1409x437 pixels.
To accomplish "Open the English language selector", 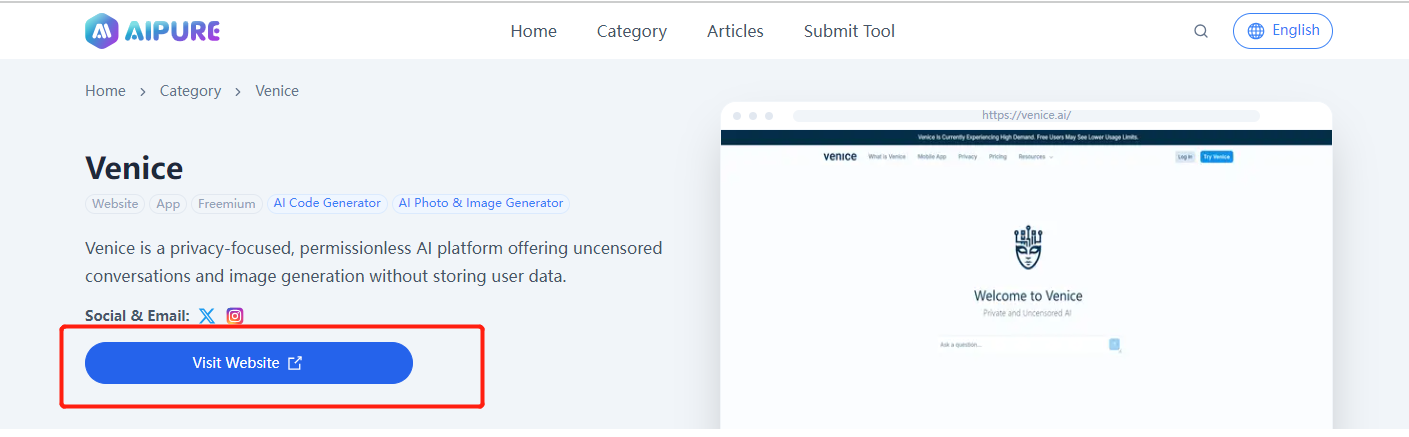I will click(x=1283, y=31).
